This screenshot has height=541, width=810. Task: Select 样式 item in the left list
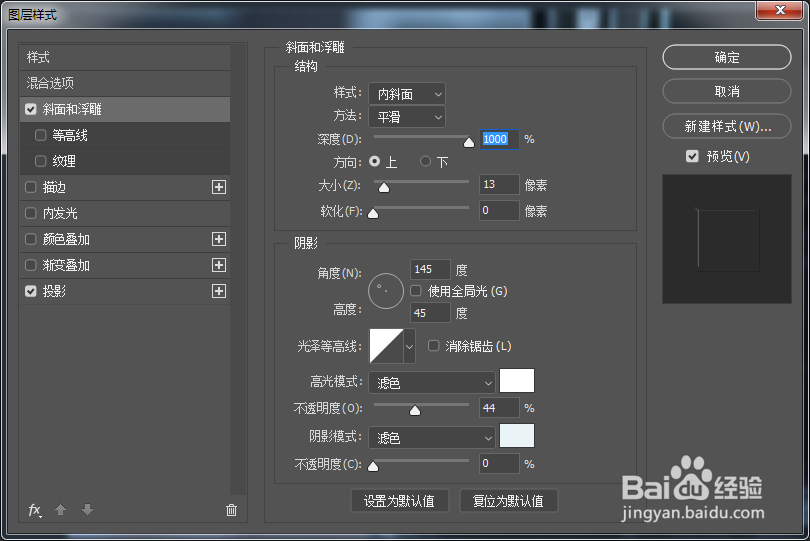(x=125, y=57)
